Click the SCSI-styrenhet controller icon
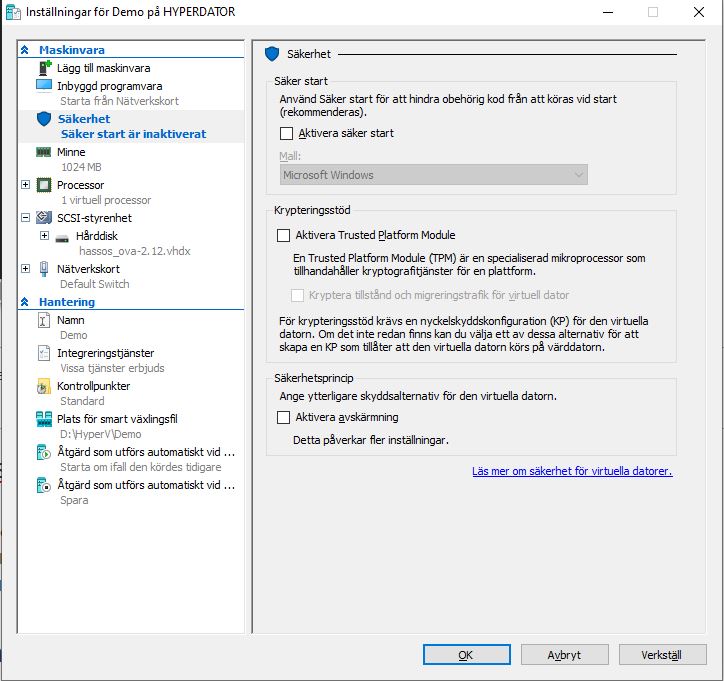 pyautogui.click(x=44, y=217)
